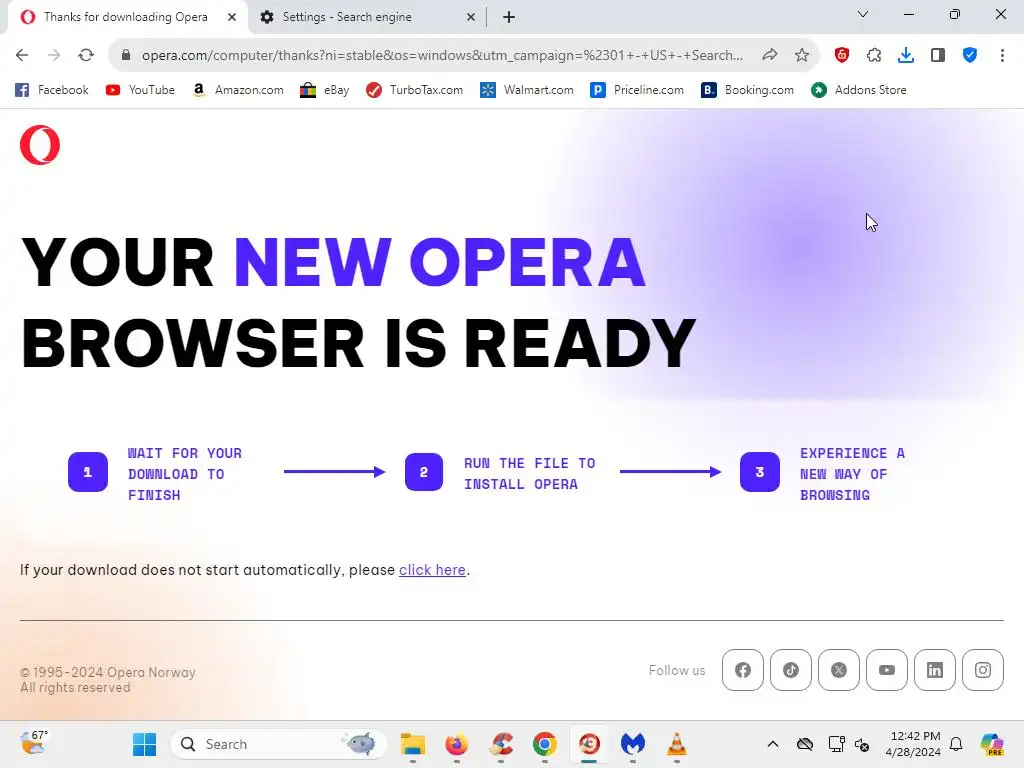This screenshot has height=768, width=1024.
Task: Toggle the browser side panel
Action: (938, 56)
